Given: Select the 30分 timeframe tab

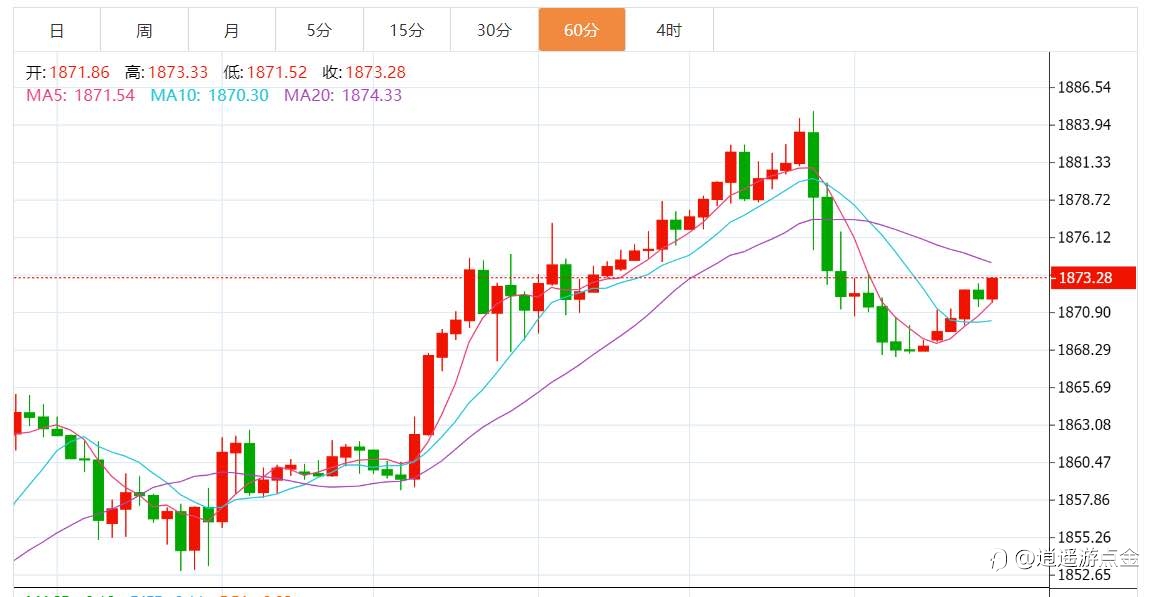Looking at the screenshot, I should (494, 30).
